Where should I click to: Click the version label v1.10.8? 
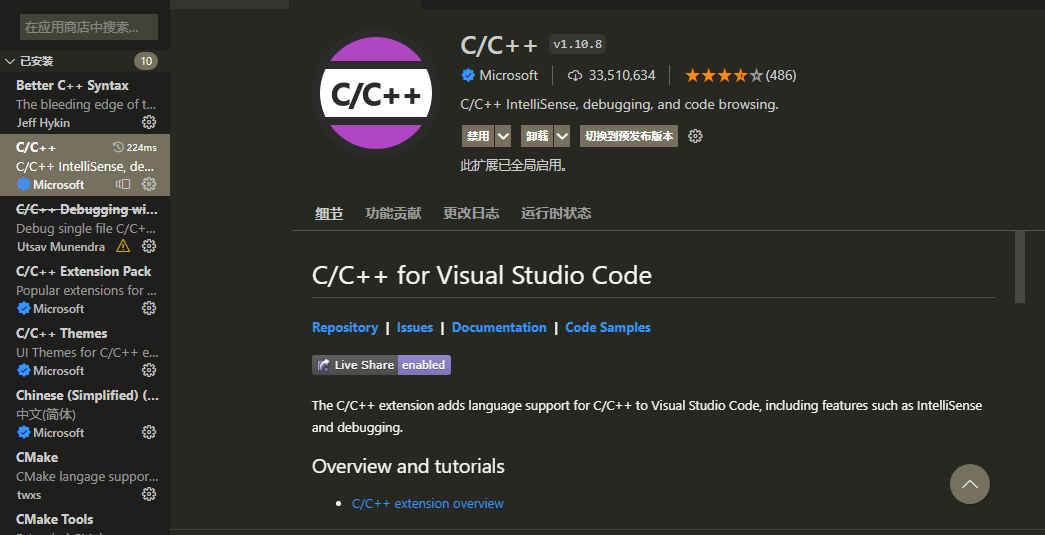577,45
